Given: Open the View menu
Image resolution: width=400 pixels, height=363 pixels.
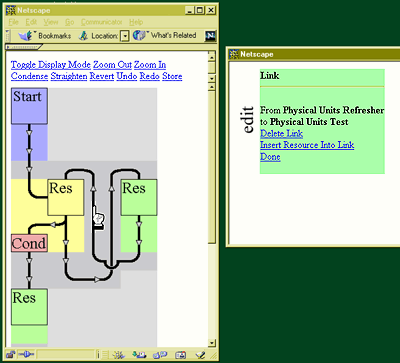Looking at the screenshot, I should click(x=51, y=22).
